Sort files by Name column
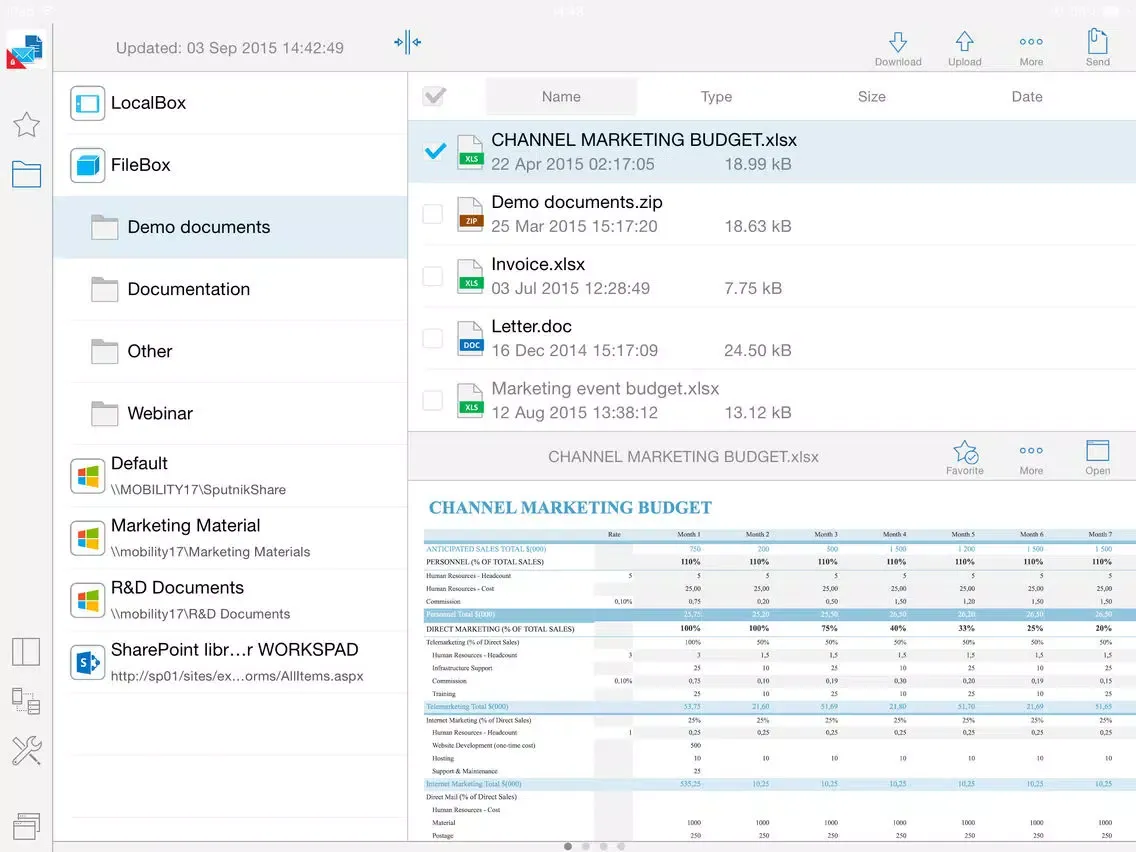1136x852 pixels. tap(561, 96)
